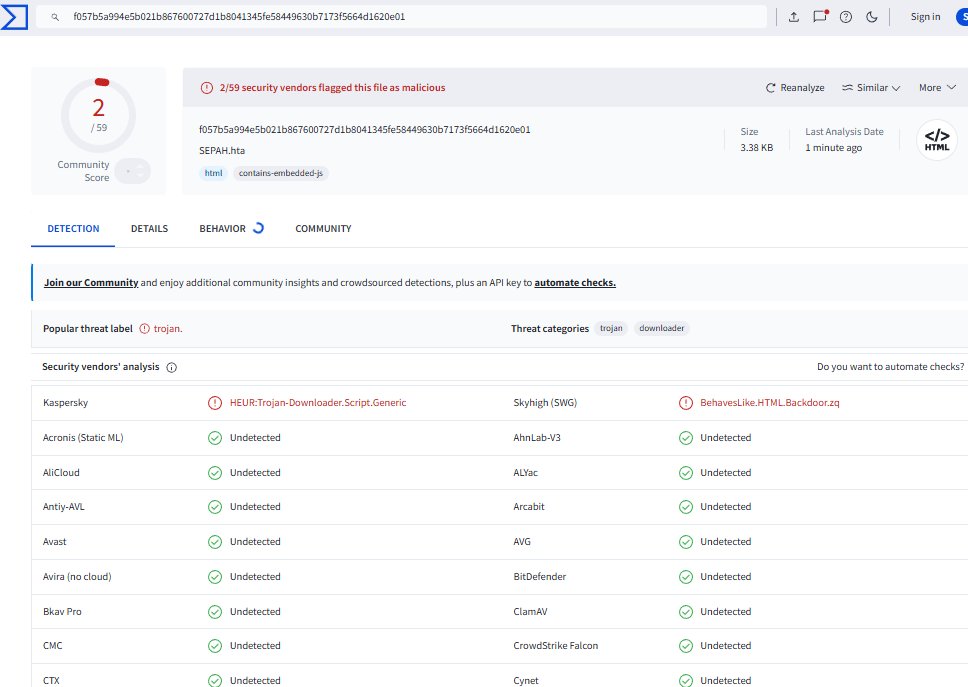Image resolution: width=968 pixels, height=687 pixels.
Task: Open the VirusTotal home logo
Action: tap(14, 17)
